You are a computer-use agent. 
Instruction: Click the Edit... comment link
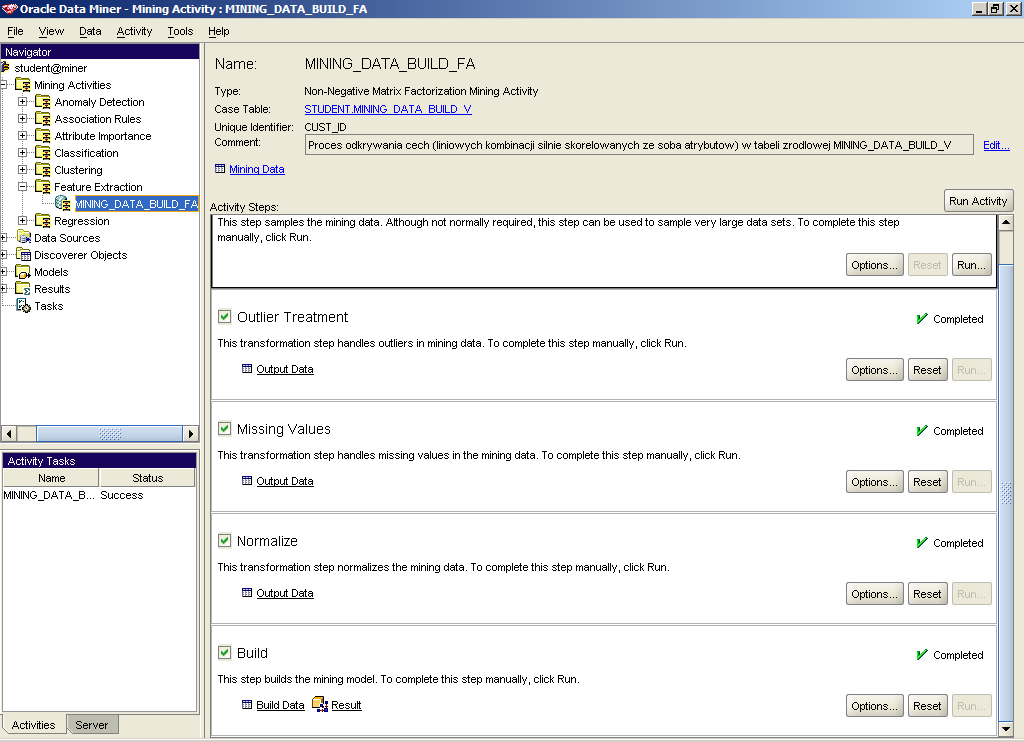tap(997, 145)
